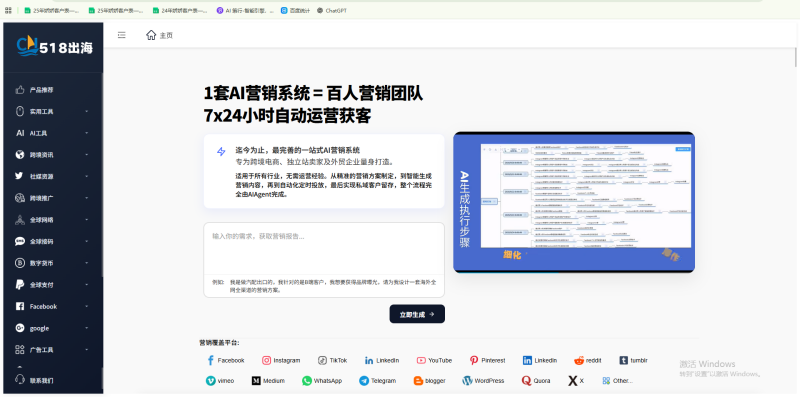
Task: Open the AI bookmark with the purple icon
Action: pos(244,10)
